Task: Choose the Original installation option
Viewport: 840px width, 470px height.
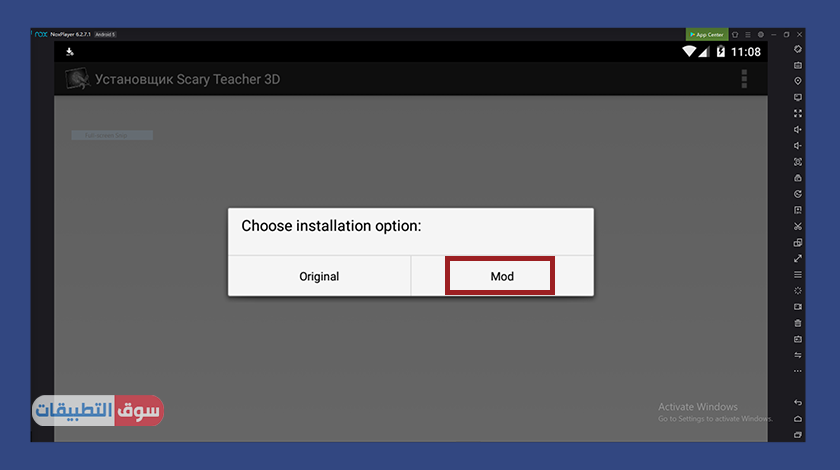Action: point(319,276)
